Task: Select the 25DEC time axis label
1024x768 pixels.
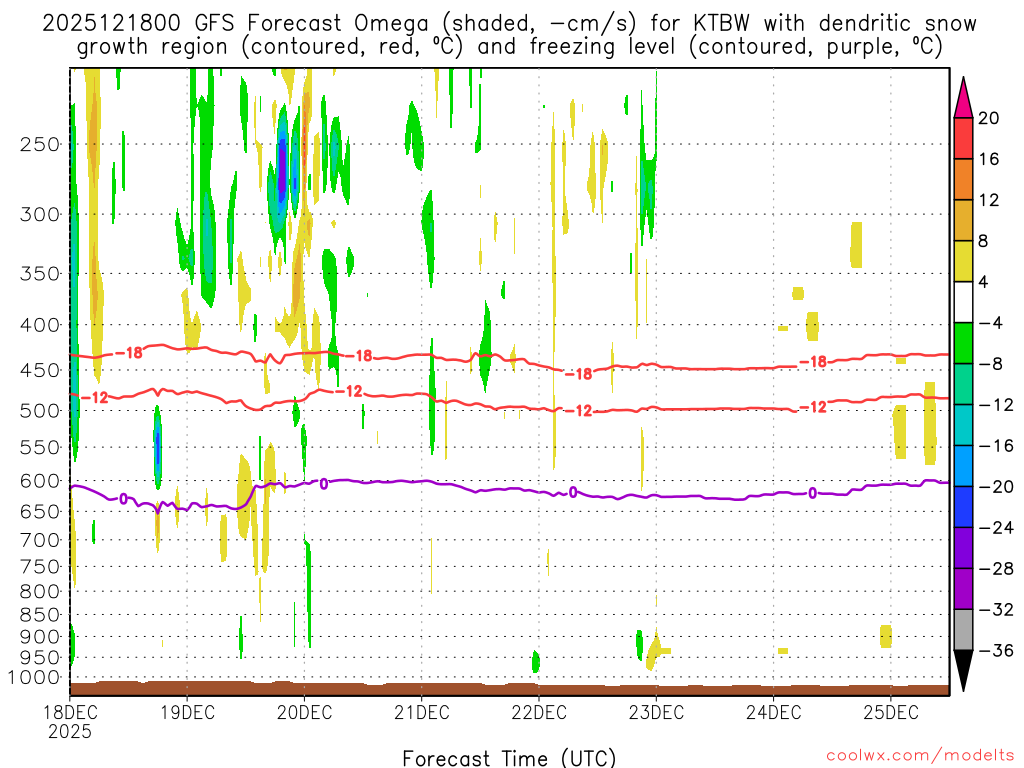Action: (890, 713)
